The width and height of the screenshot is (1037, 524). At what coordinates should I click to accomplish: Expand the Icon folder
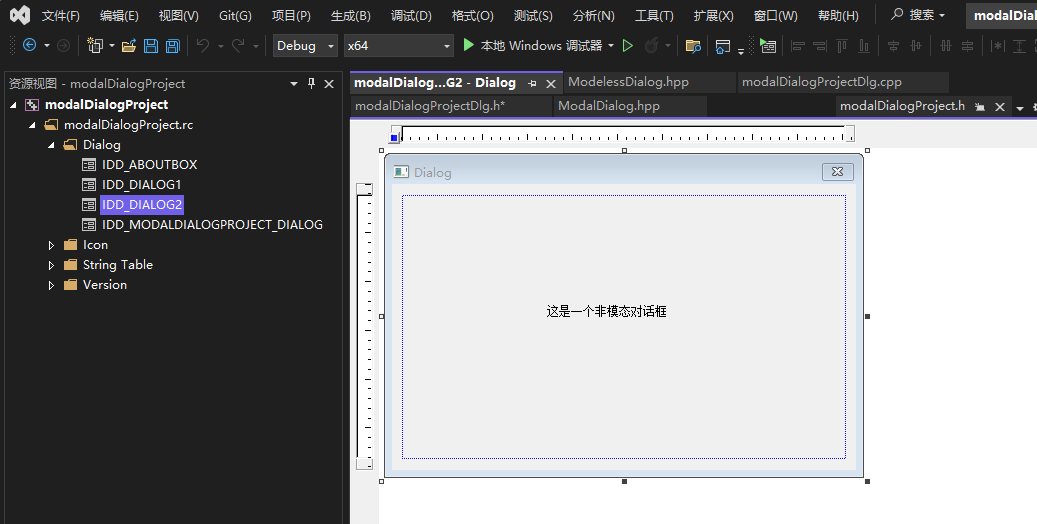(51, 245)
